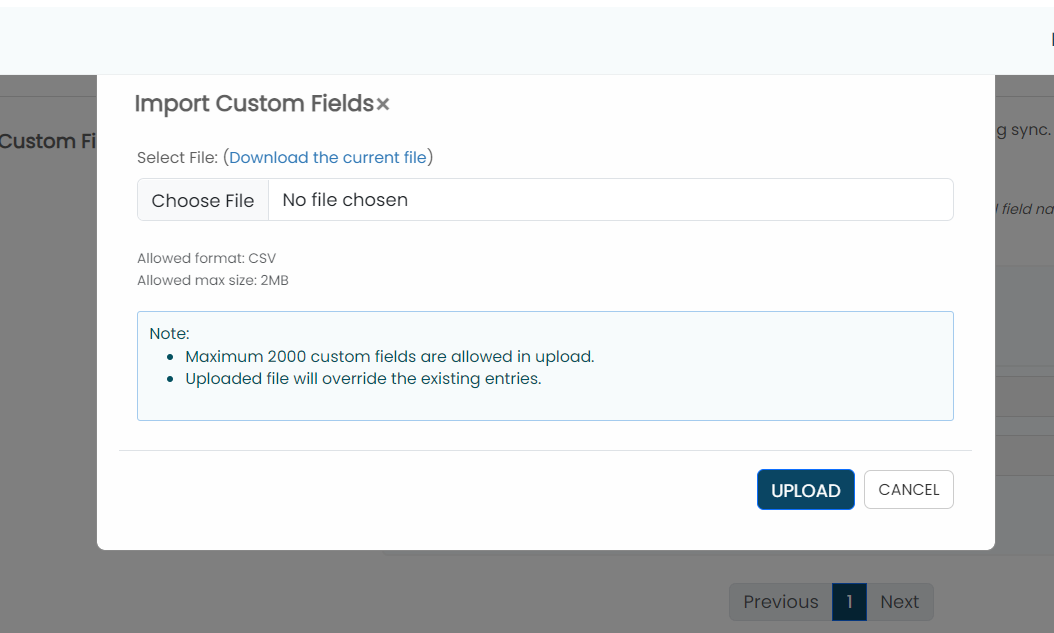Select page 1 in pagination
1054x633 pixels.
(849, 602)
